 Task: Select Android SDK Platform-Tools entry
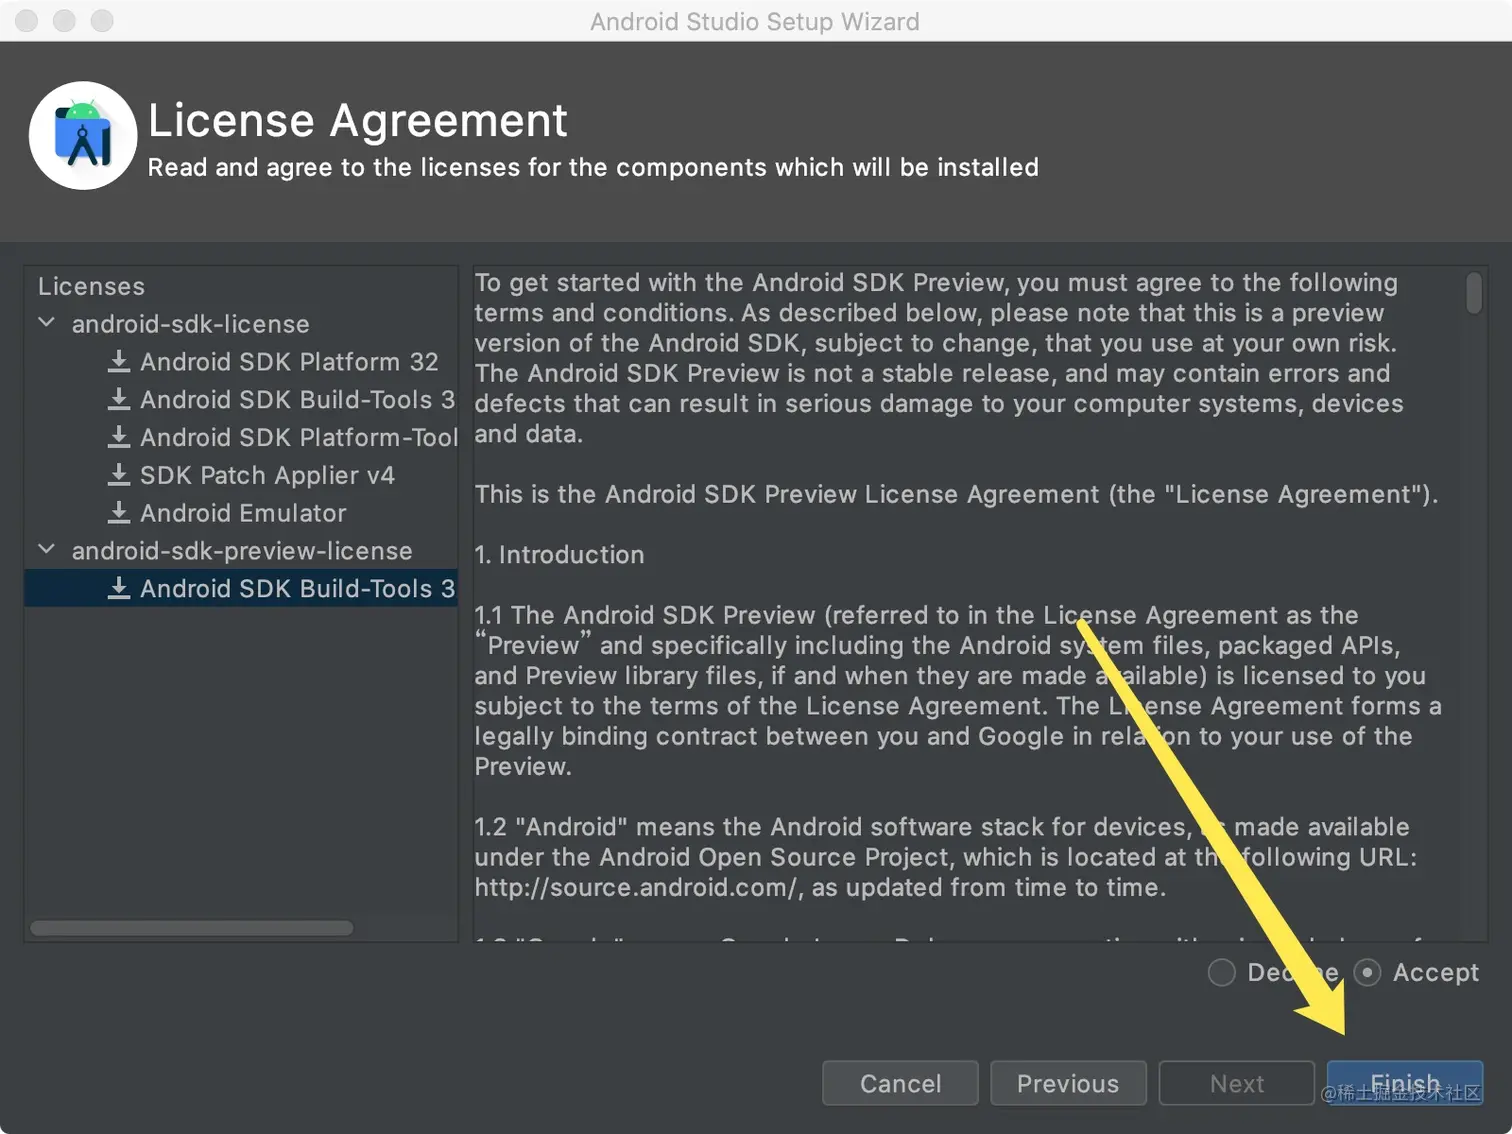[299, 438]
